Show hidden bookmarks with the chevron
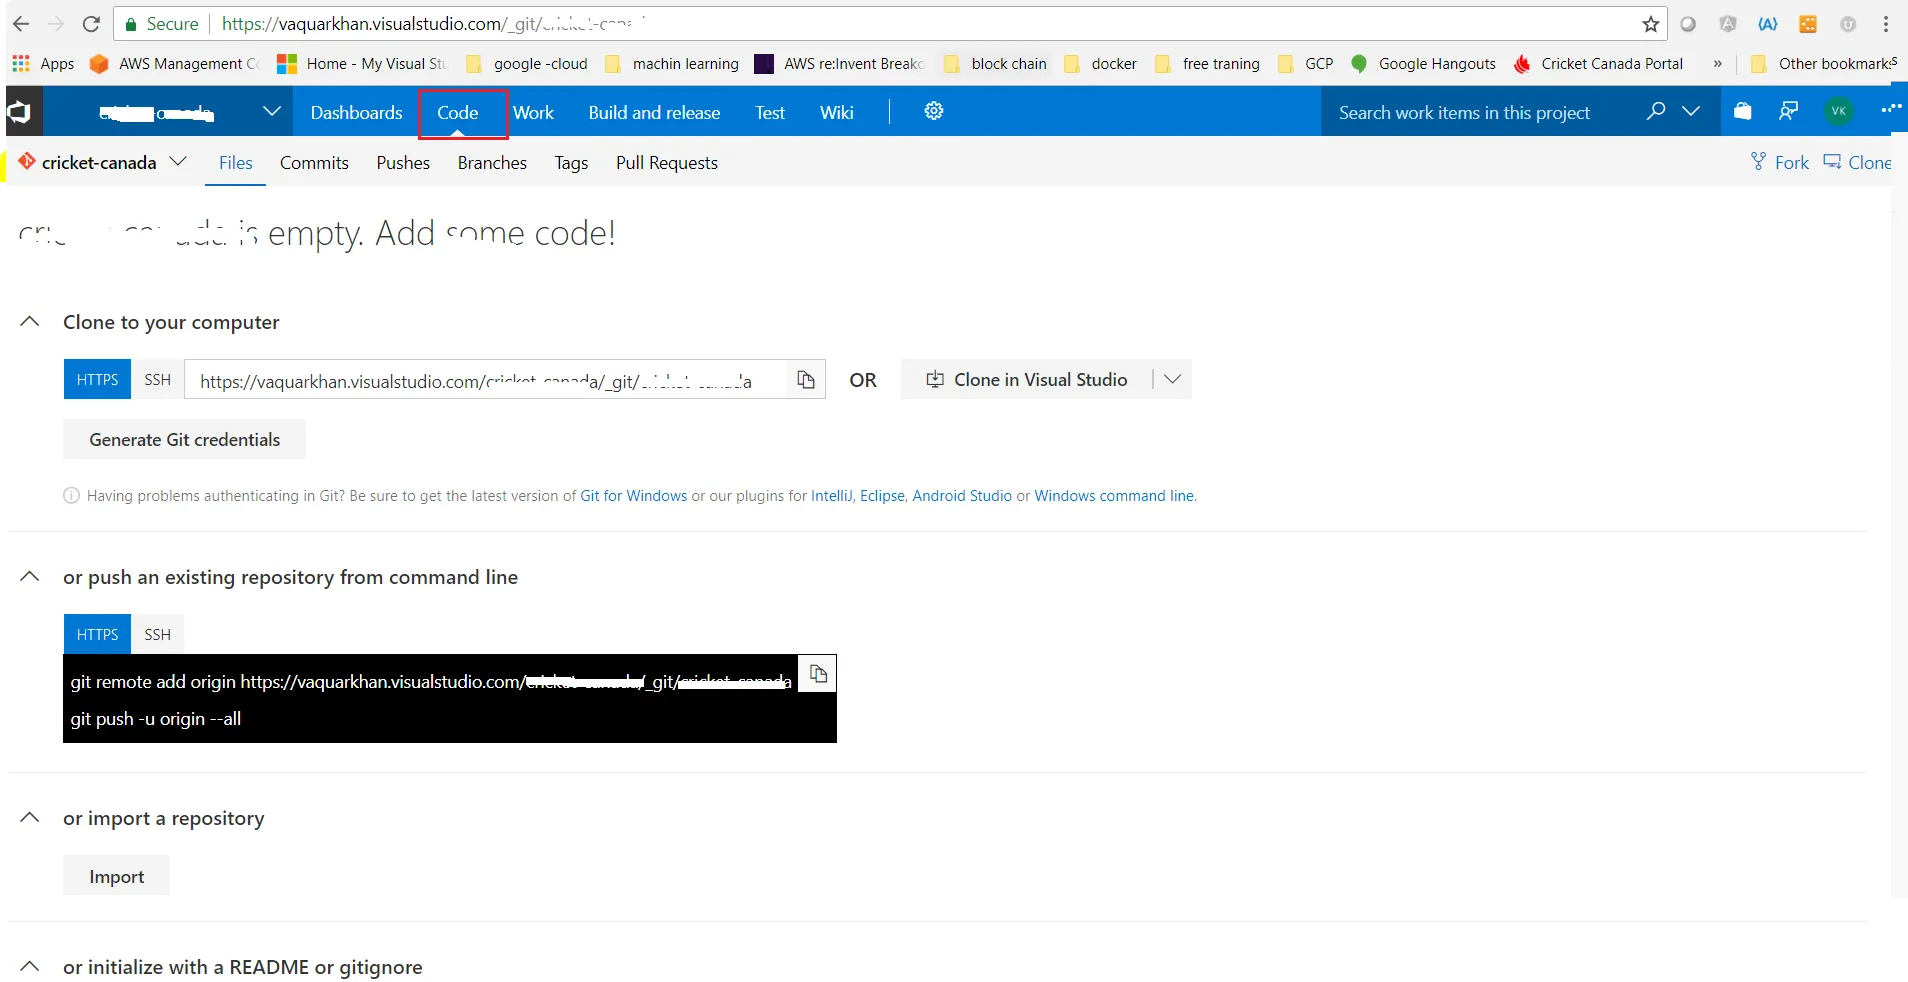The height and width of the screenshot is (982, 1908). [x=1718, y=64]
